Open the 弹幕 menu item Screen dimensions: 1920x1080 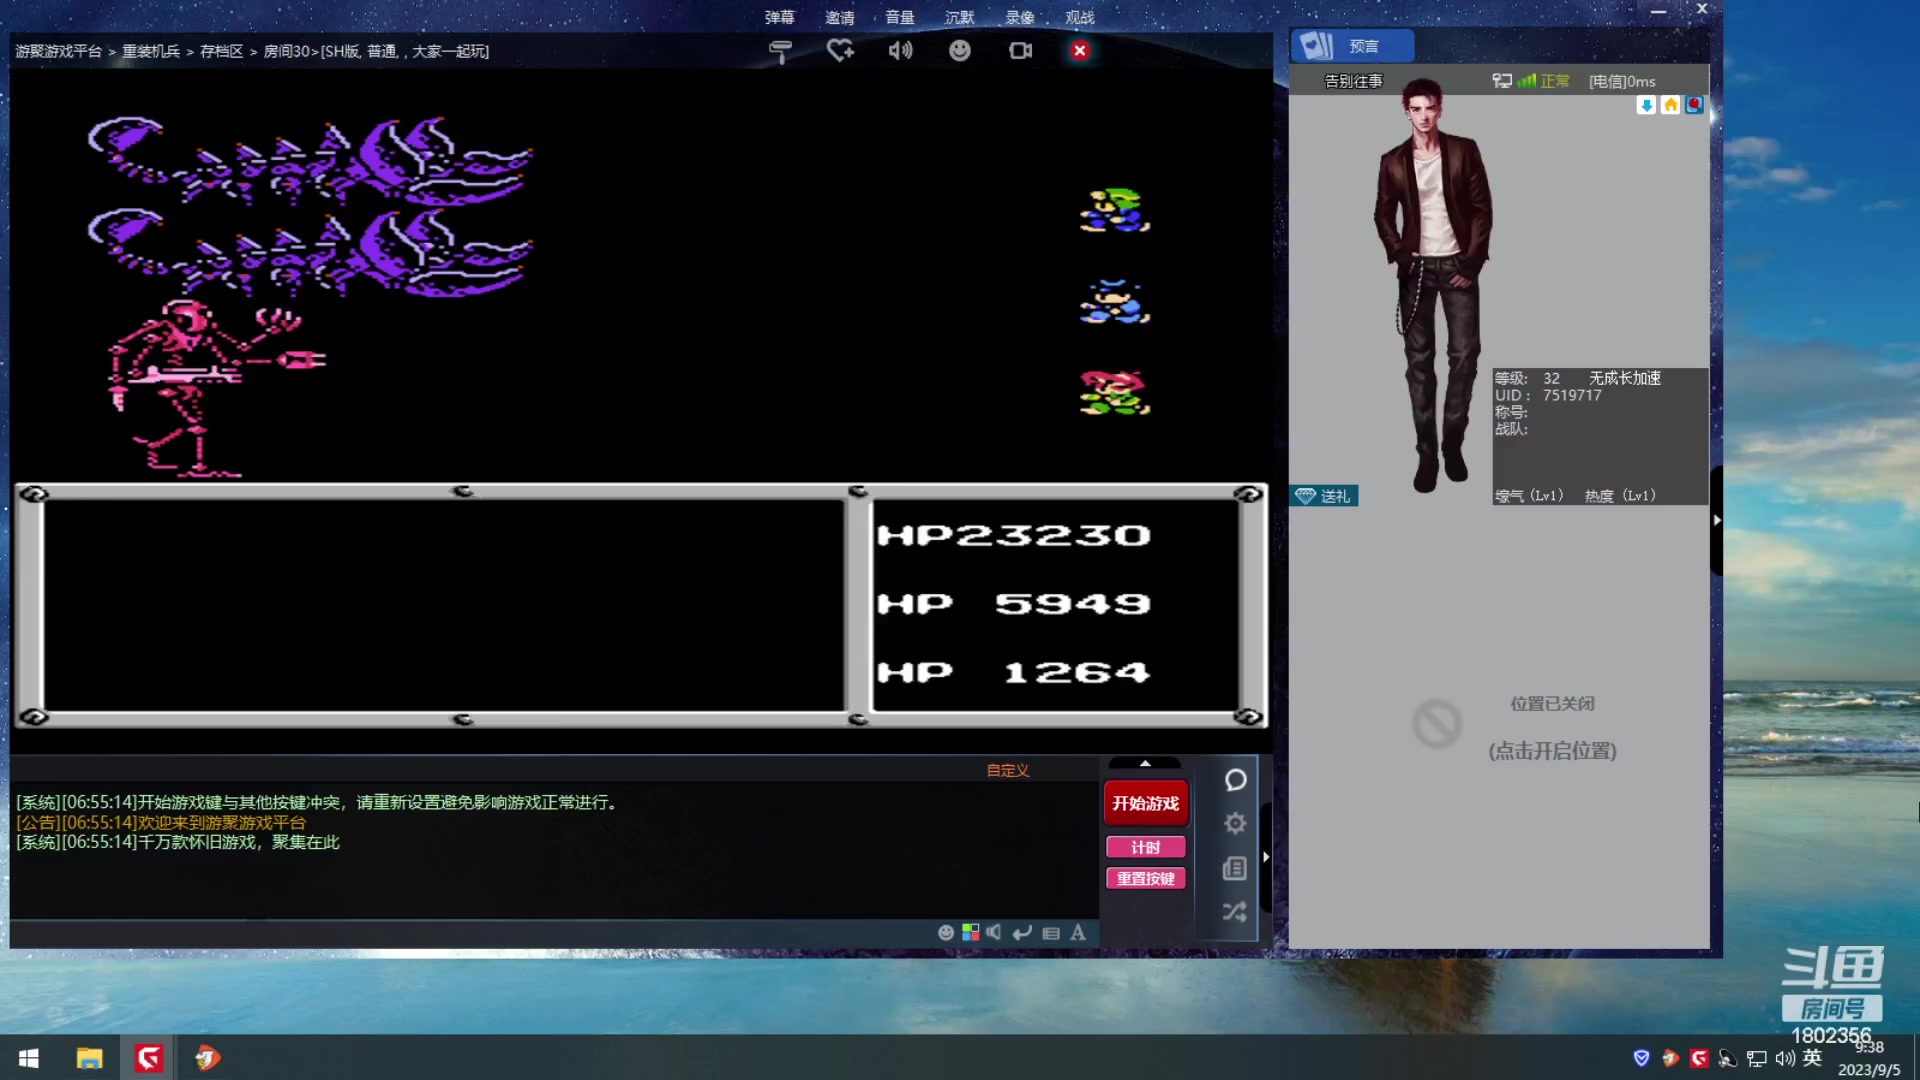(x=780, y=17)
